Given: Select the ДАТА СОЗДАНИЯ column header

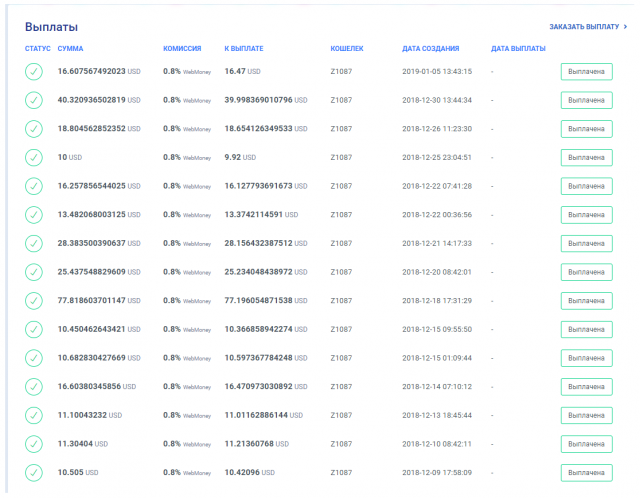Looking at the screenshot, I should click(x=430, y=48).
